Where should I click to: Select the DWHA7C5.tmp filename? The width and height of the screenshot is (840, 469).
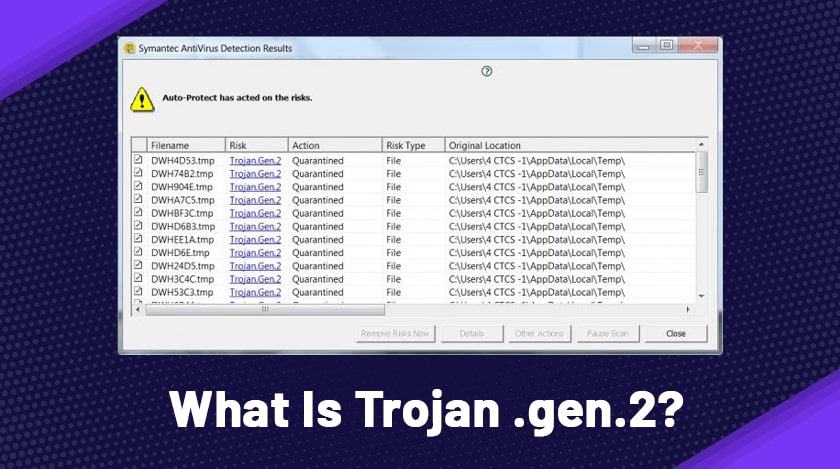click(x=182, y=200)
